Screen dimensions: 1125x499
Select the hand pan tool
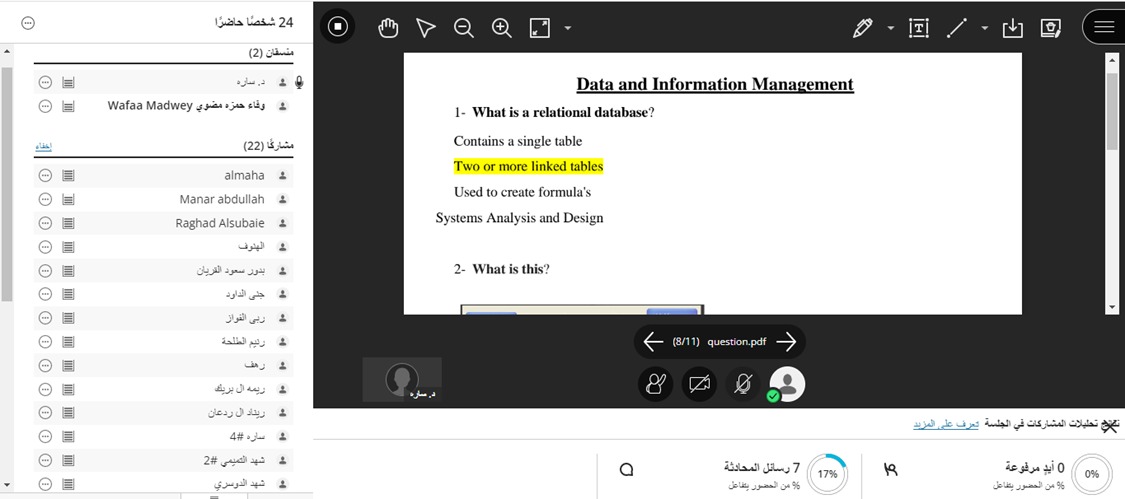[388, 28]
